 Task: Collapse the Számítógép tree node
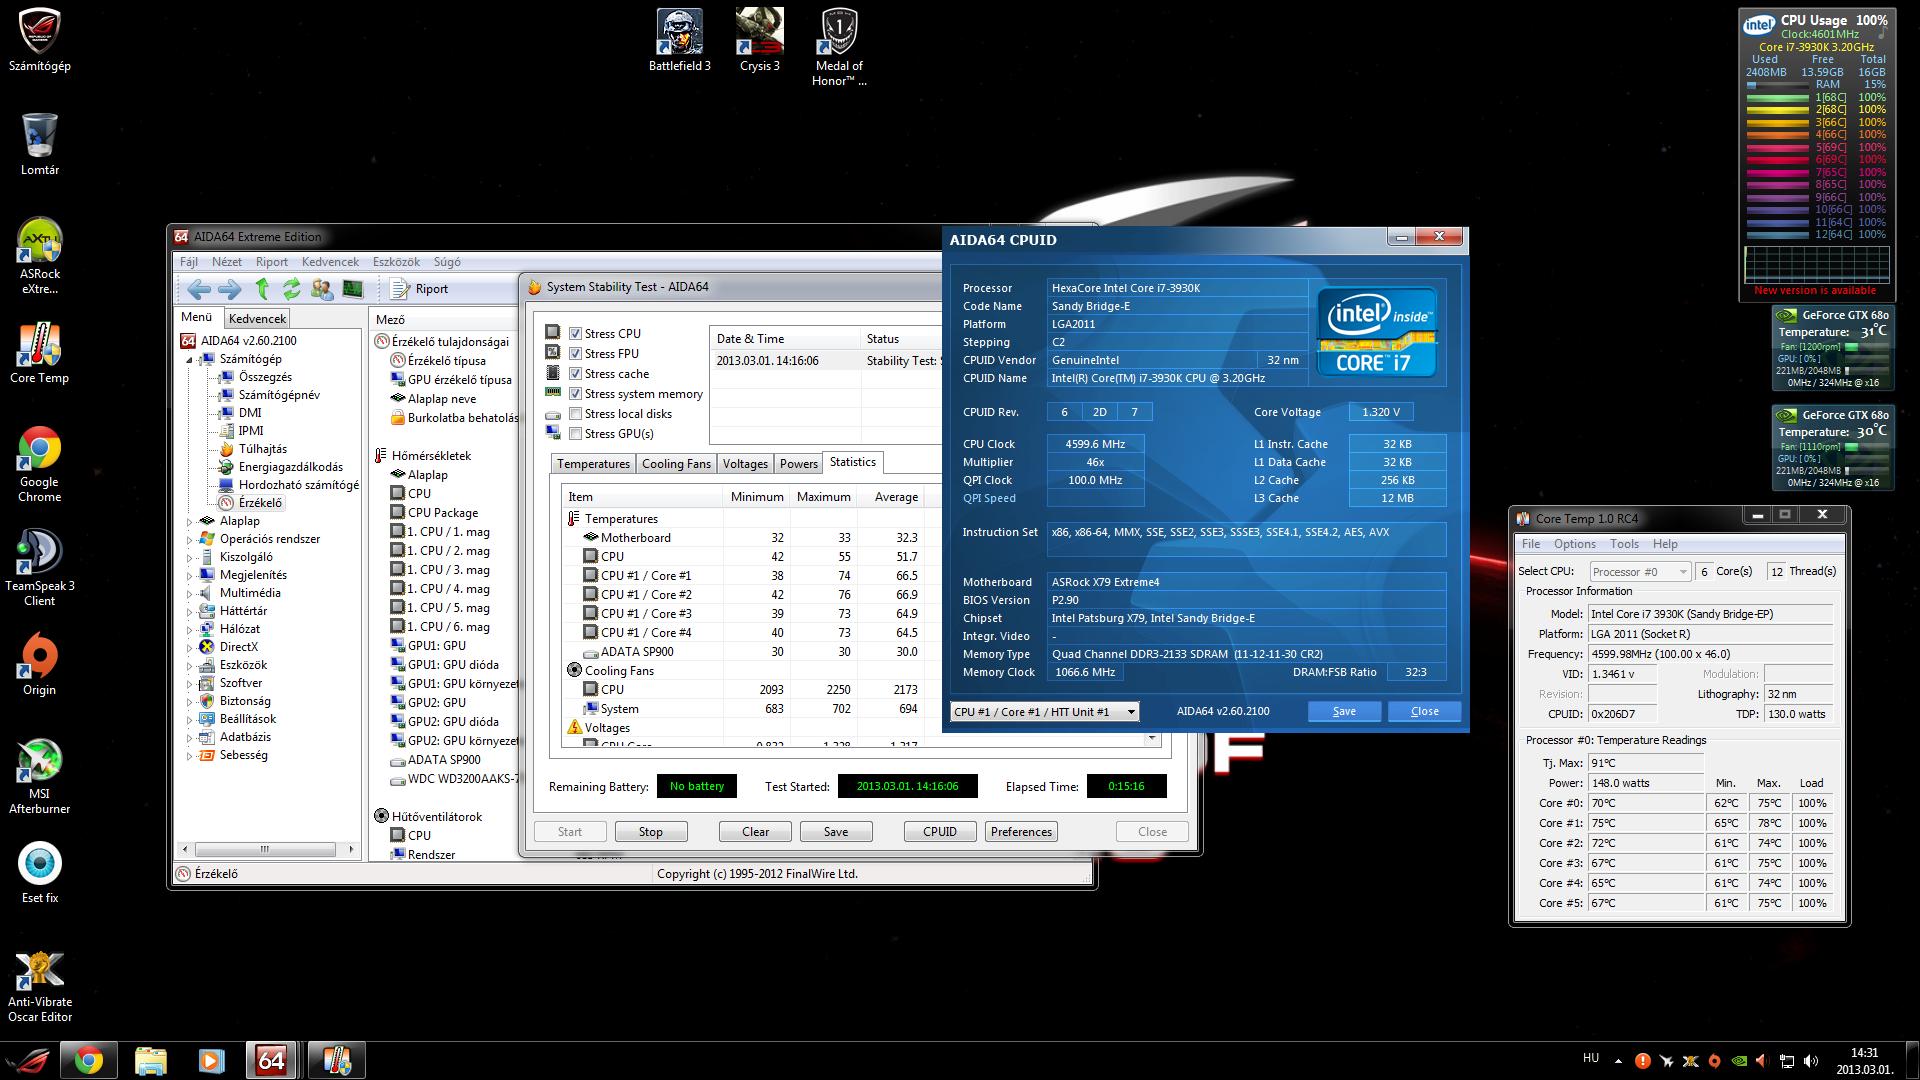(x=189, y=359)
